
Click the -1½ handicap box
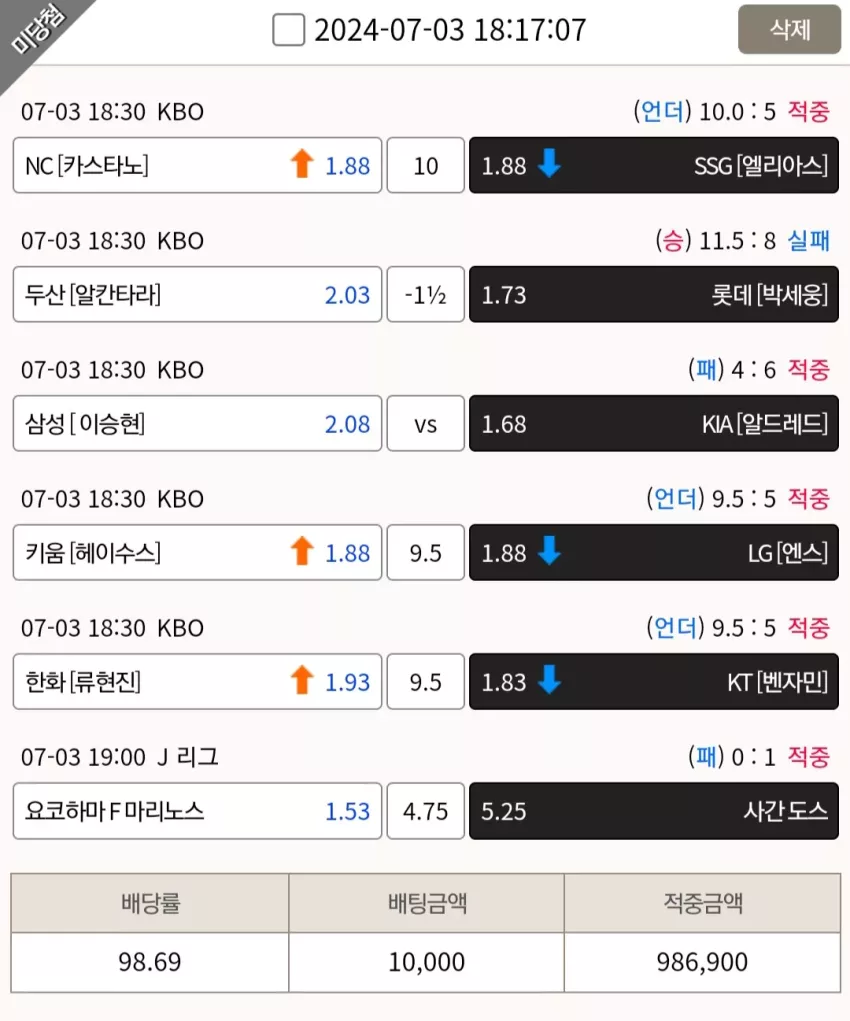[425, 294]
